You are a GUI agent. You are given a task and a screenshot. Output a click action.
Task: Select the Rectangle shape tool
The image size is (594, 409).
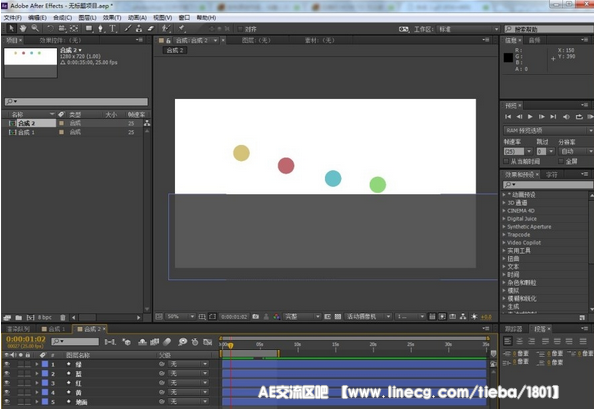click(89, 28)
